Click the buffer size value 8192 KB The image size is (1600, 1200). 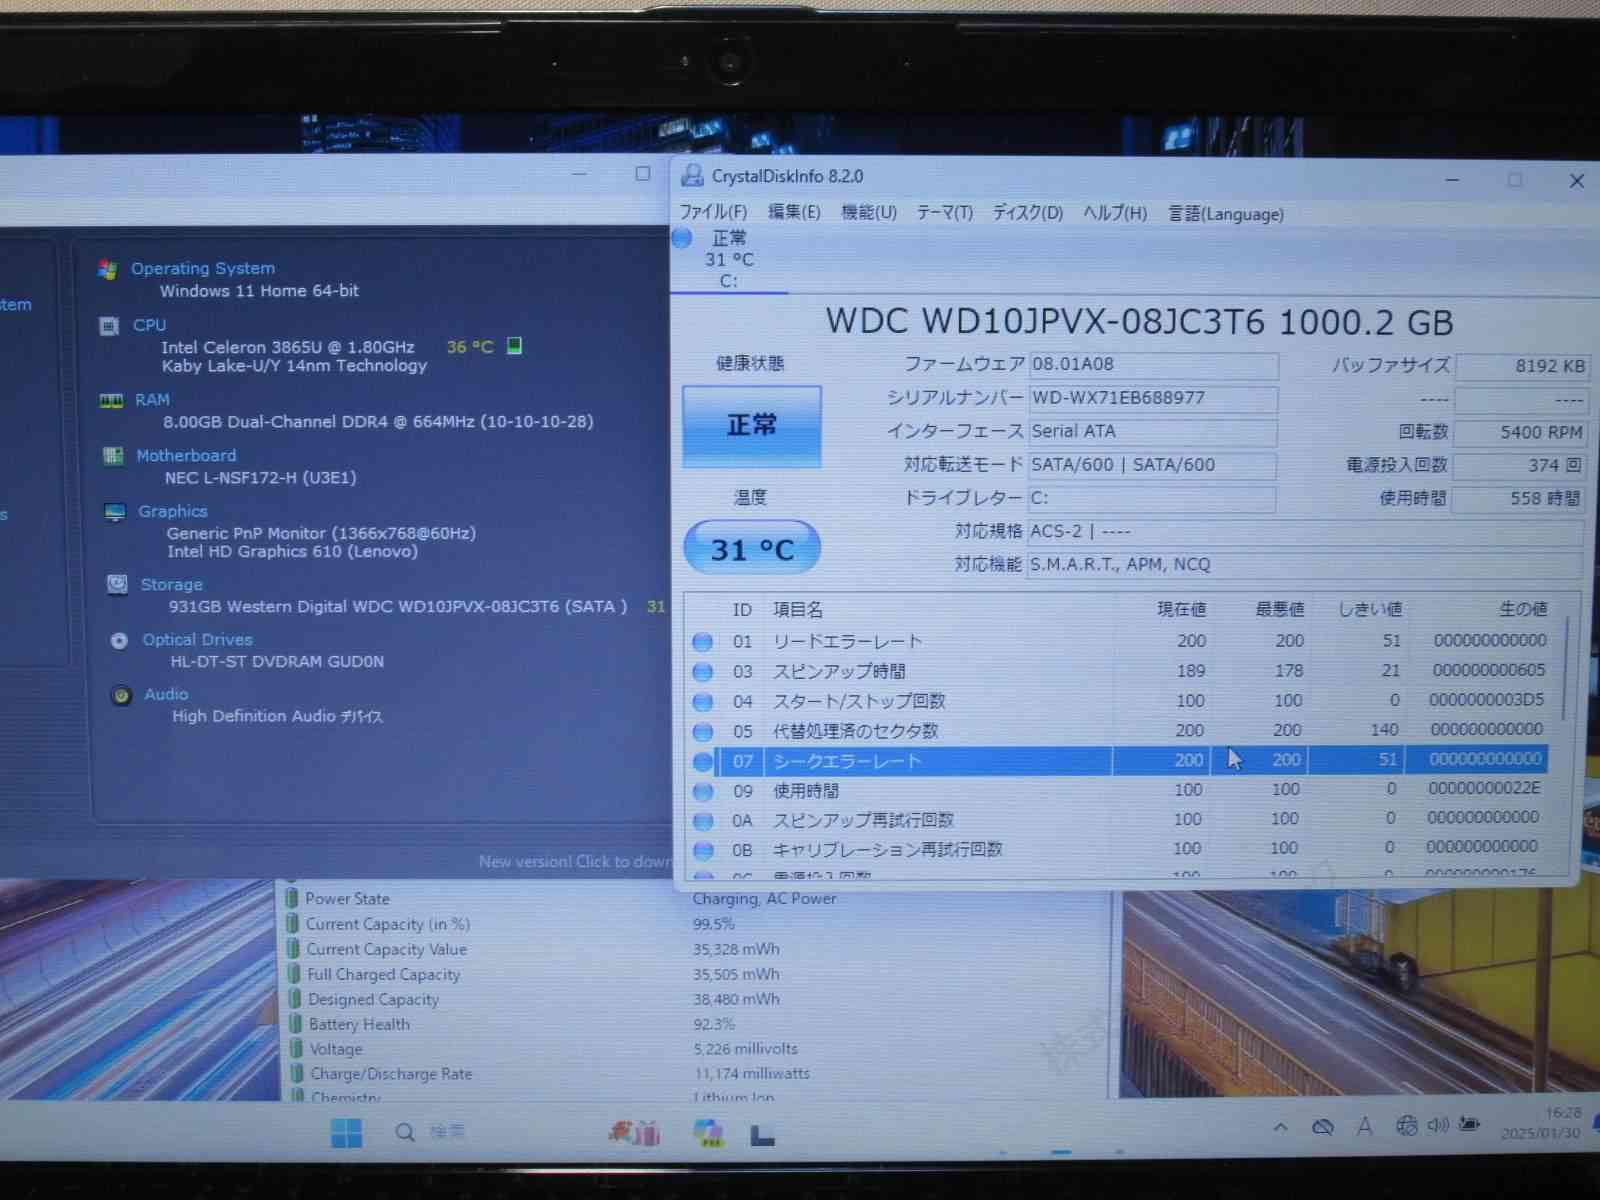[x=1521, y=366]
